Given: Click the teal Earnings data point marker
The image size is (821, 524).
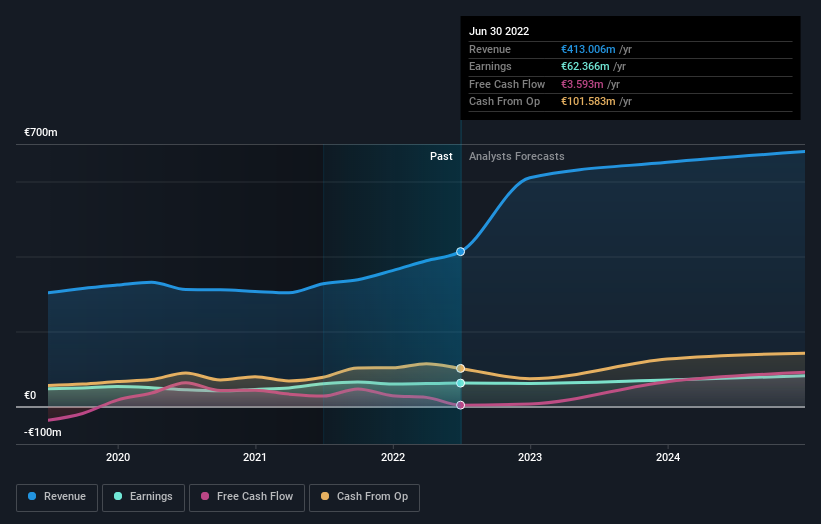Looking at the screenshot, I should click(460, 383).
